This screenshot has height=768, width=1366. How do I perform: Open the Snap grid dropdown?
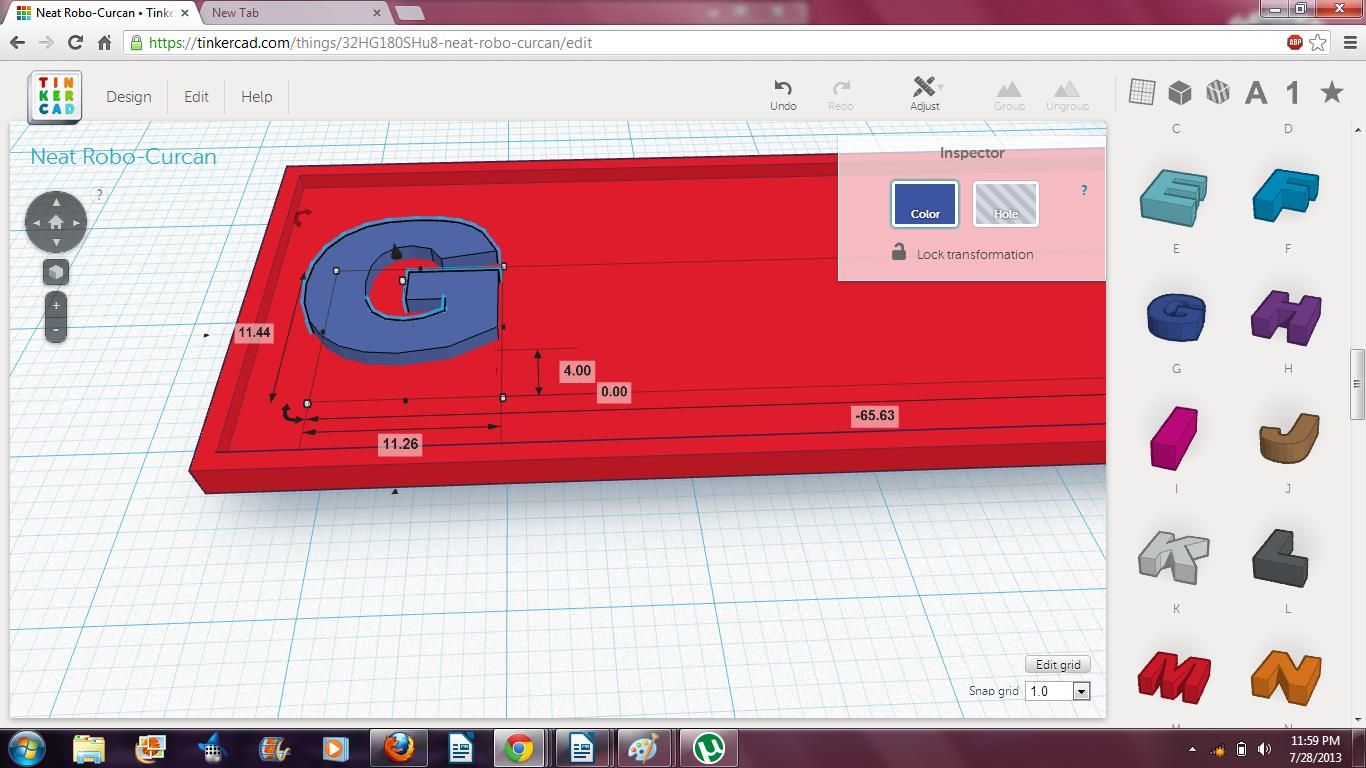[1080, 690]
